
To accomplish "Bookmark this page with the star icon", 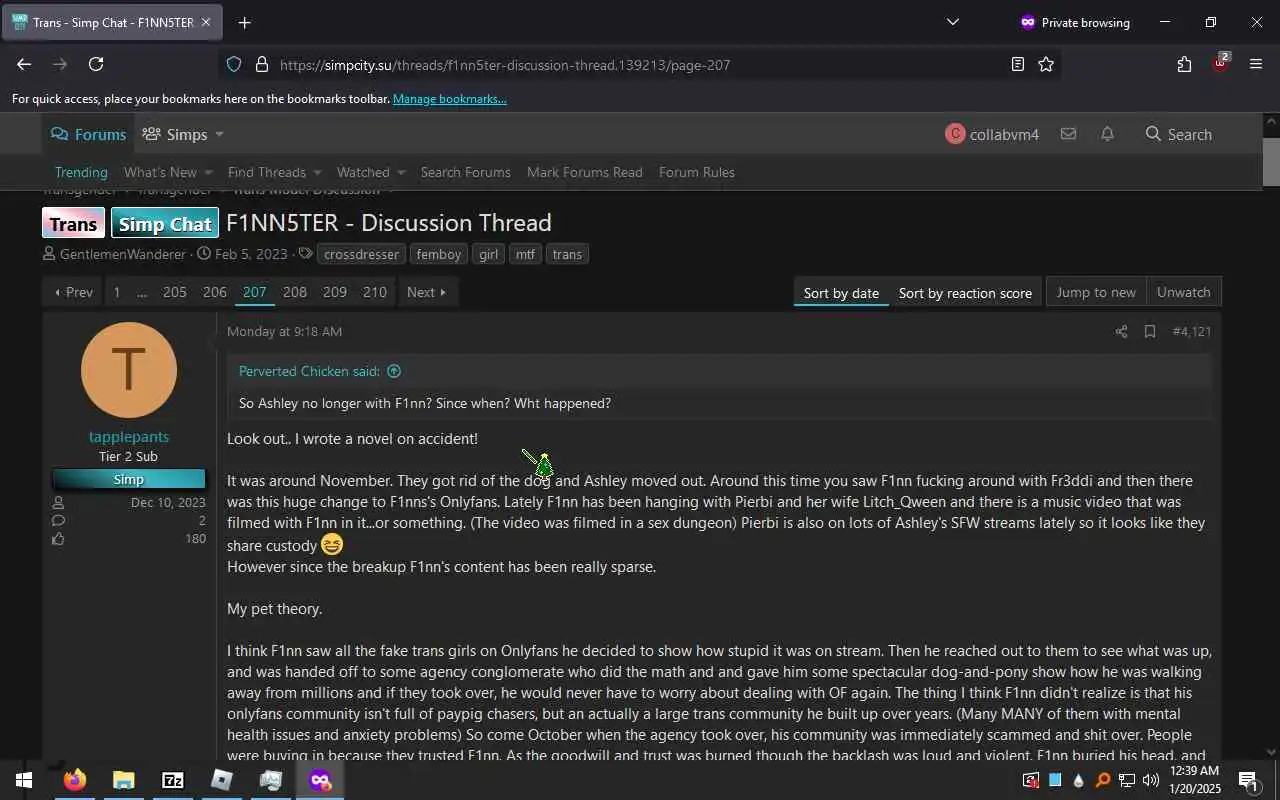I will tap(1046, 64).
